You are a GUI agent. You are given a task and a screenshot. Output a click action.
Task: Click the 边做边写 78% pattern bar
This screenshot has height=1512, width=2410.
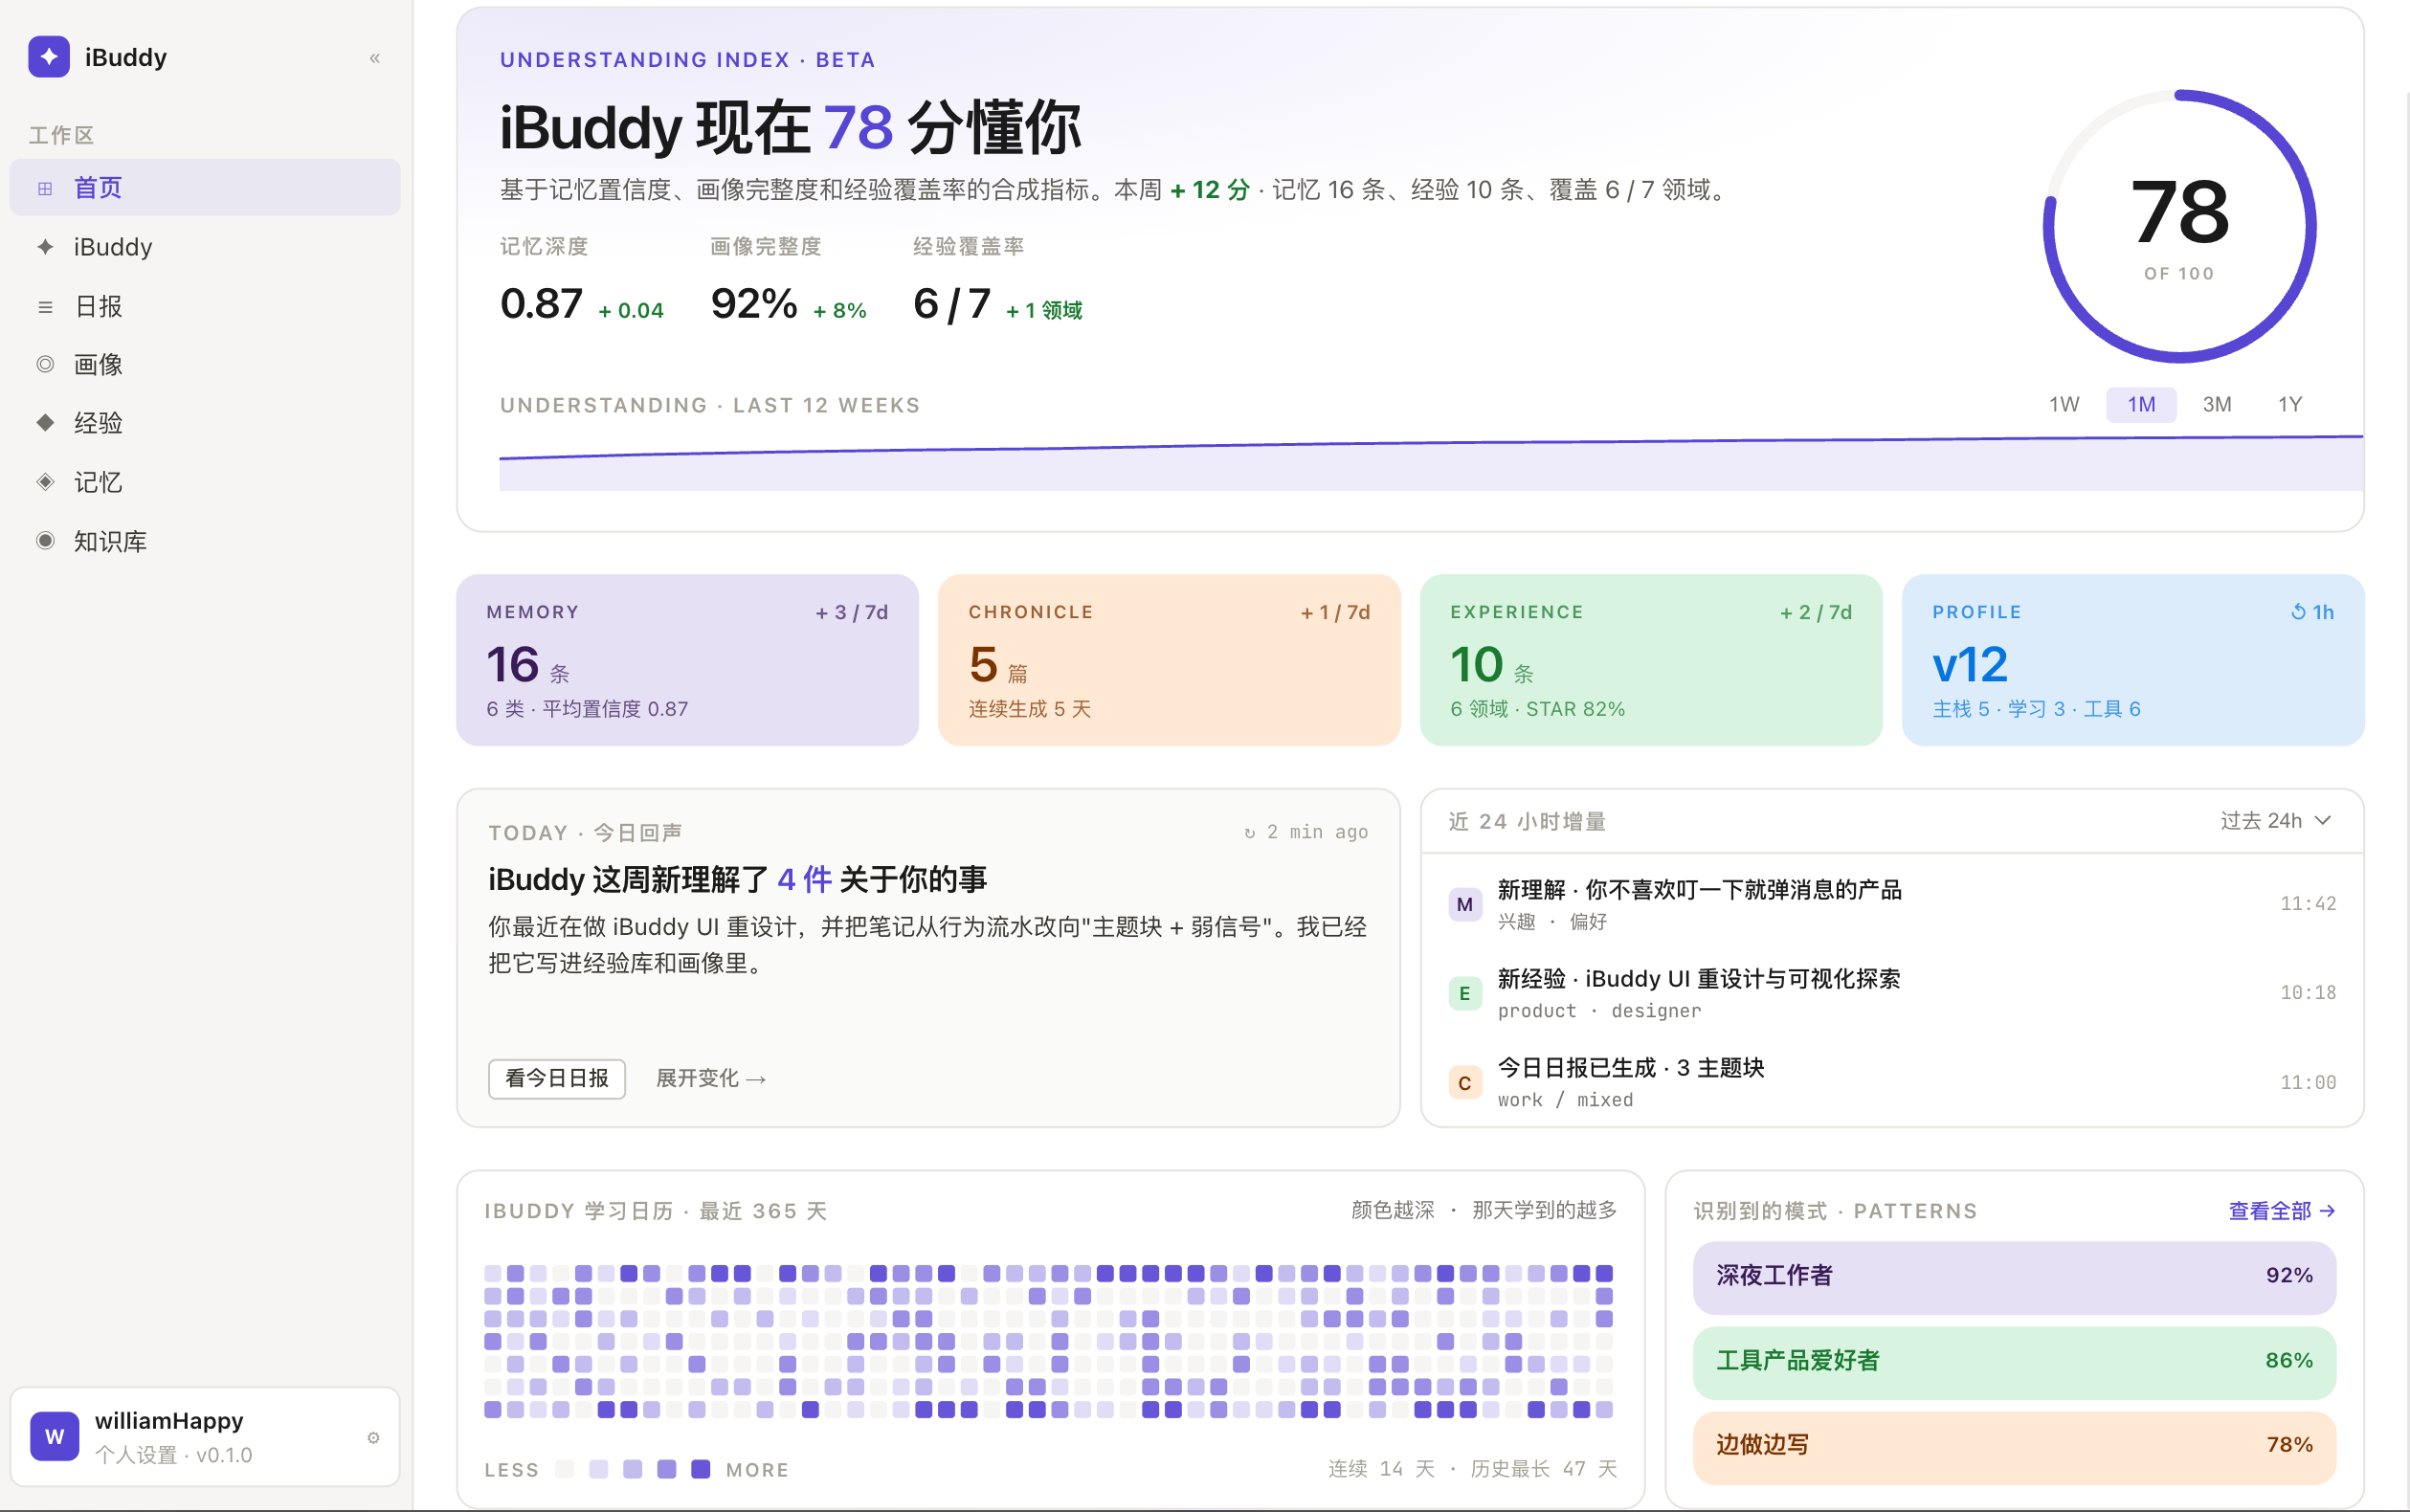(2014, 1447)
